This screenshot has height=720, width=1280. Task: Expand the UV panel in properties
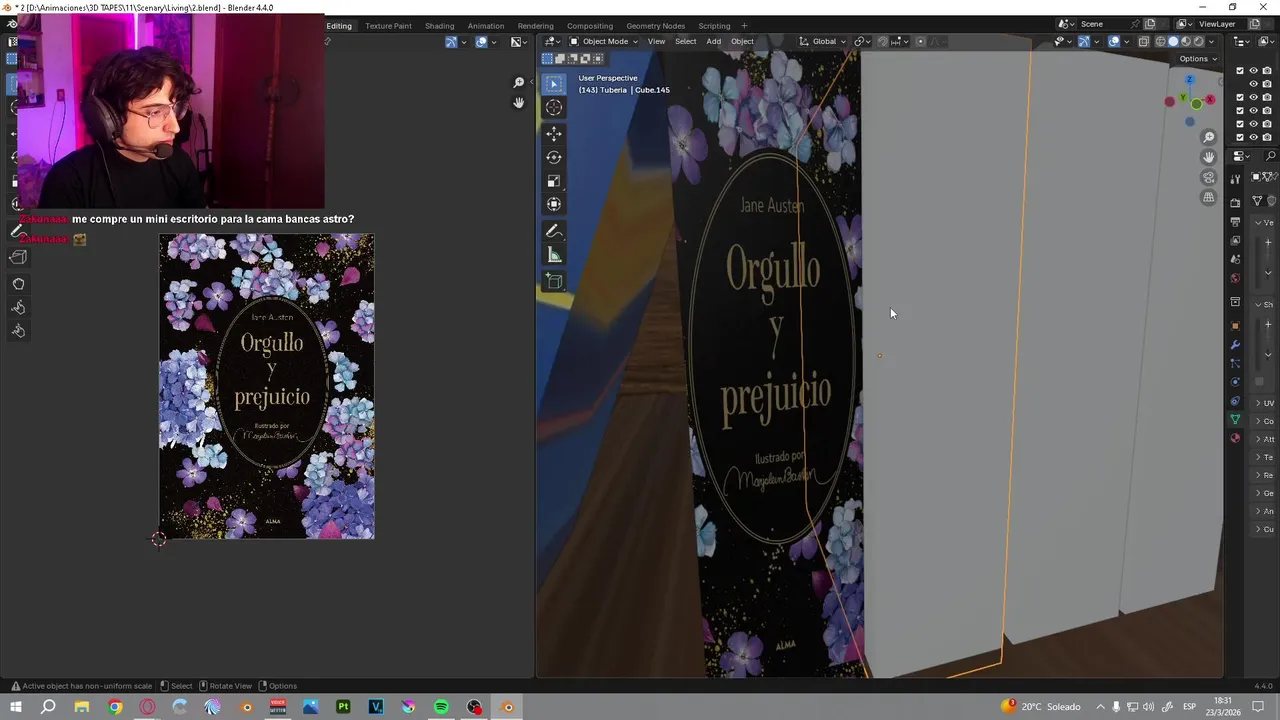1264,403
